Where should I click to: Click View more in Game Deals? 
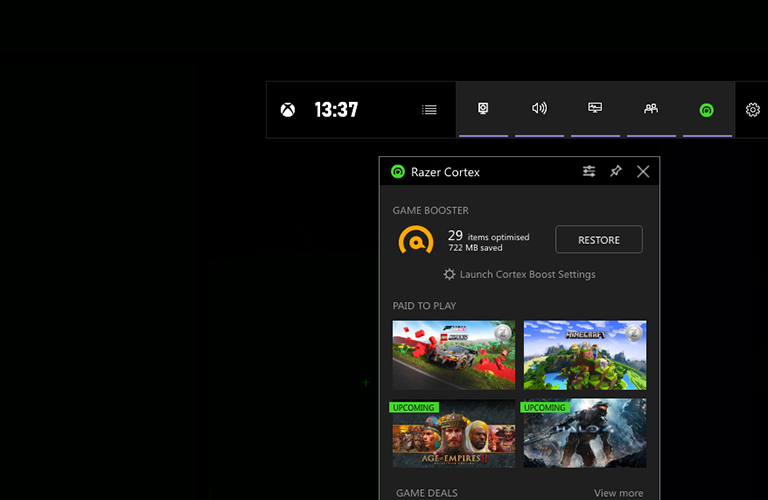pyautogui.click(x=618, y=493)
